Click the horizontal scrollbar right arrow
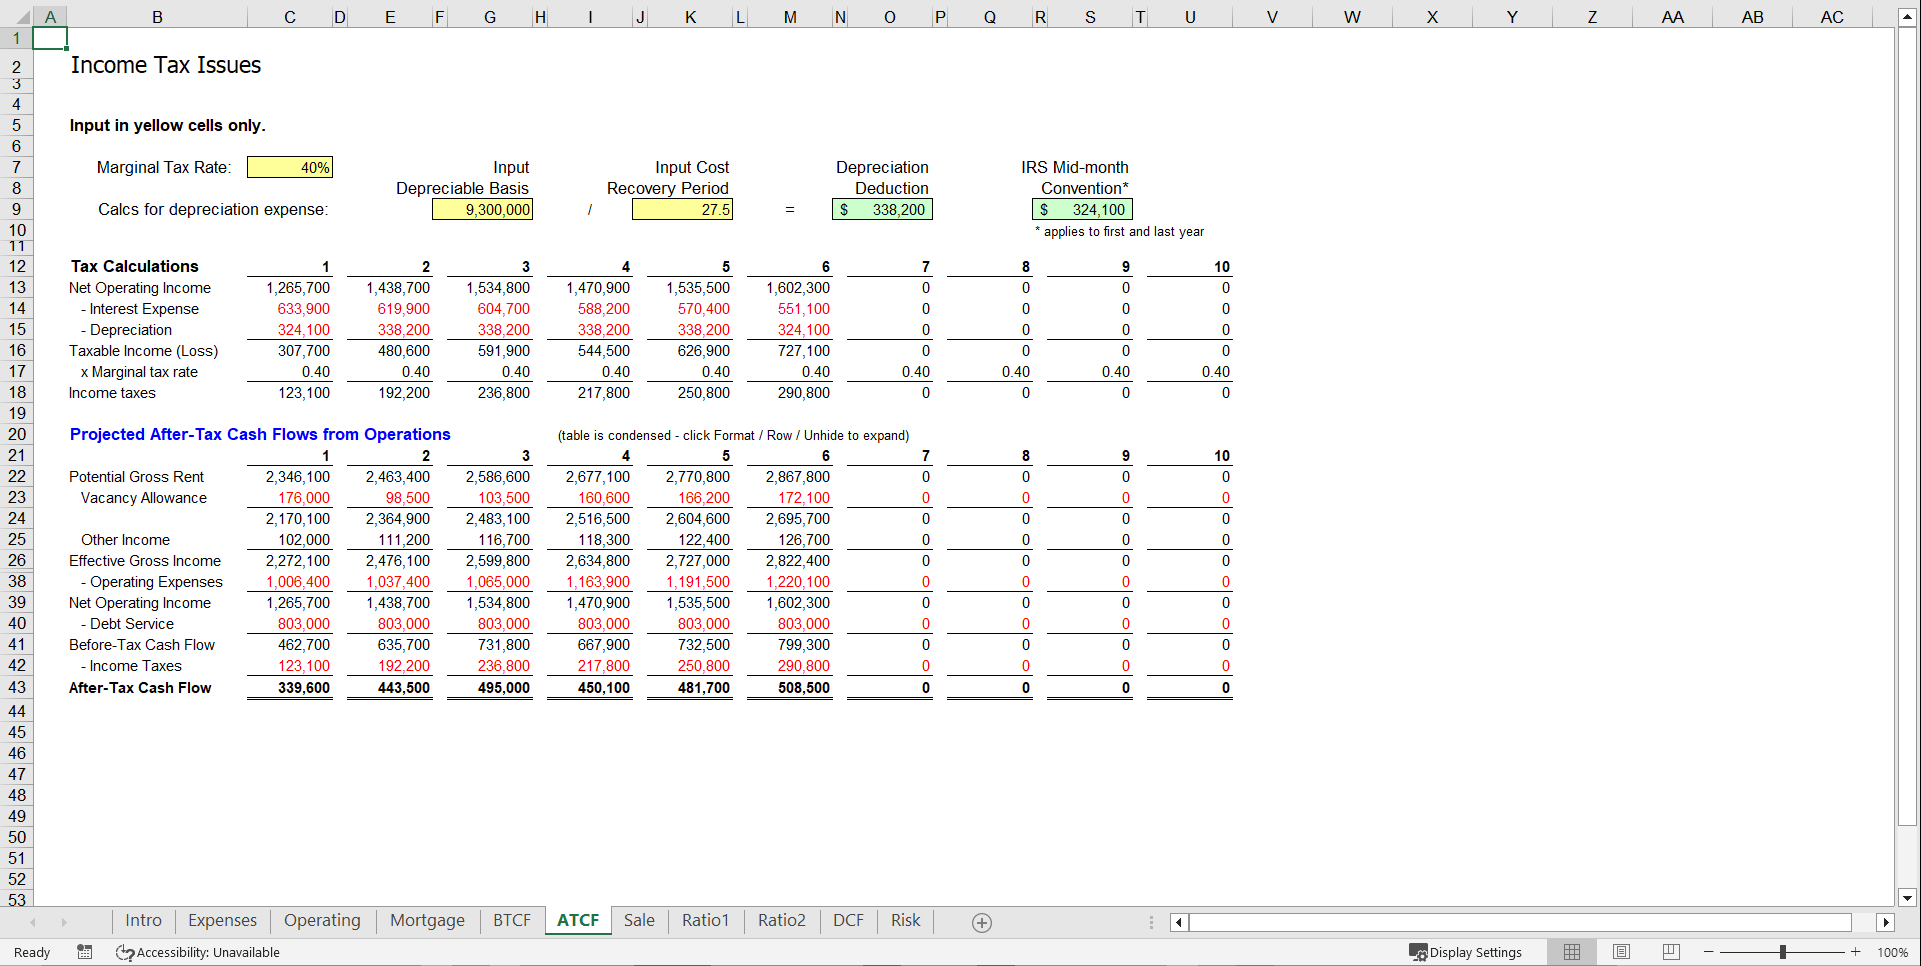This screenshot has width=1921, height=966. click(1886, 922)
